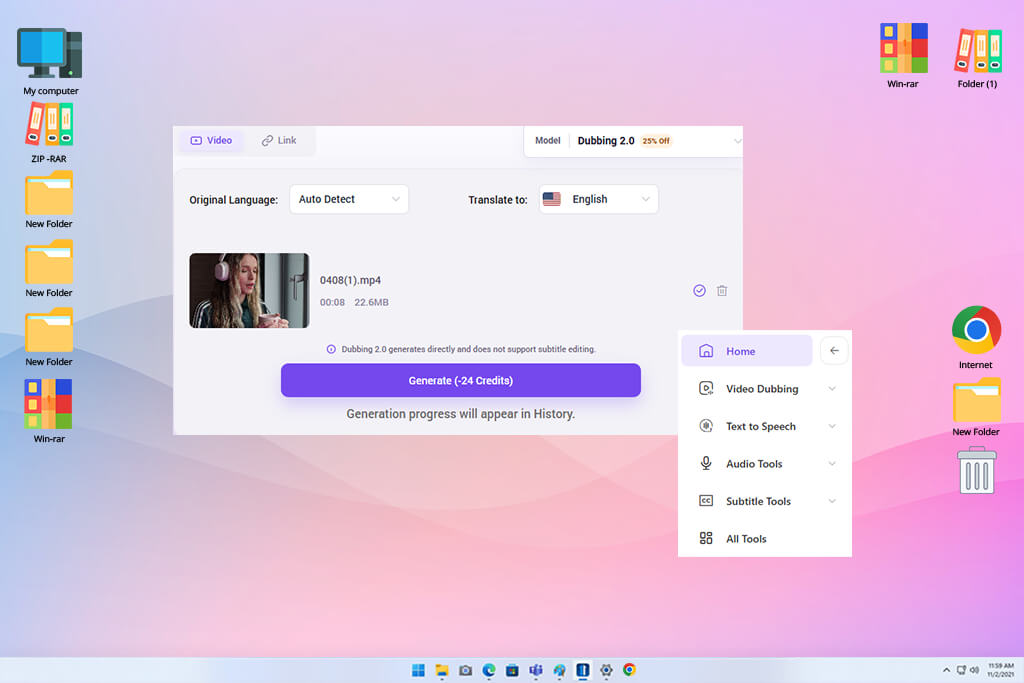This screenshot has width=1024, height=683.
Task: Open the Camera app in taskbar
Action: click(x=465, y=670)
